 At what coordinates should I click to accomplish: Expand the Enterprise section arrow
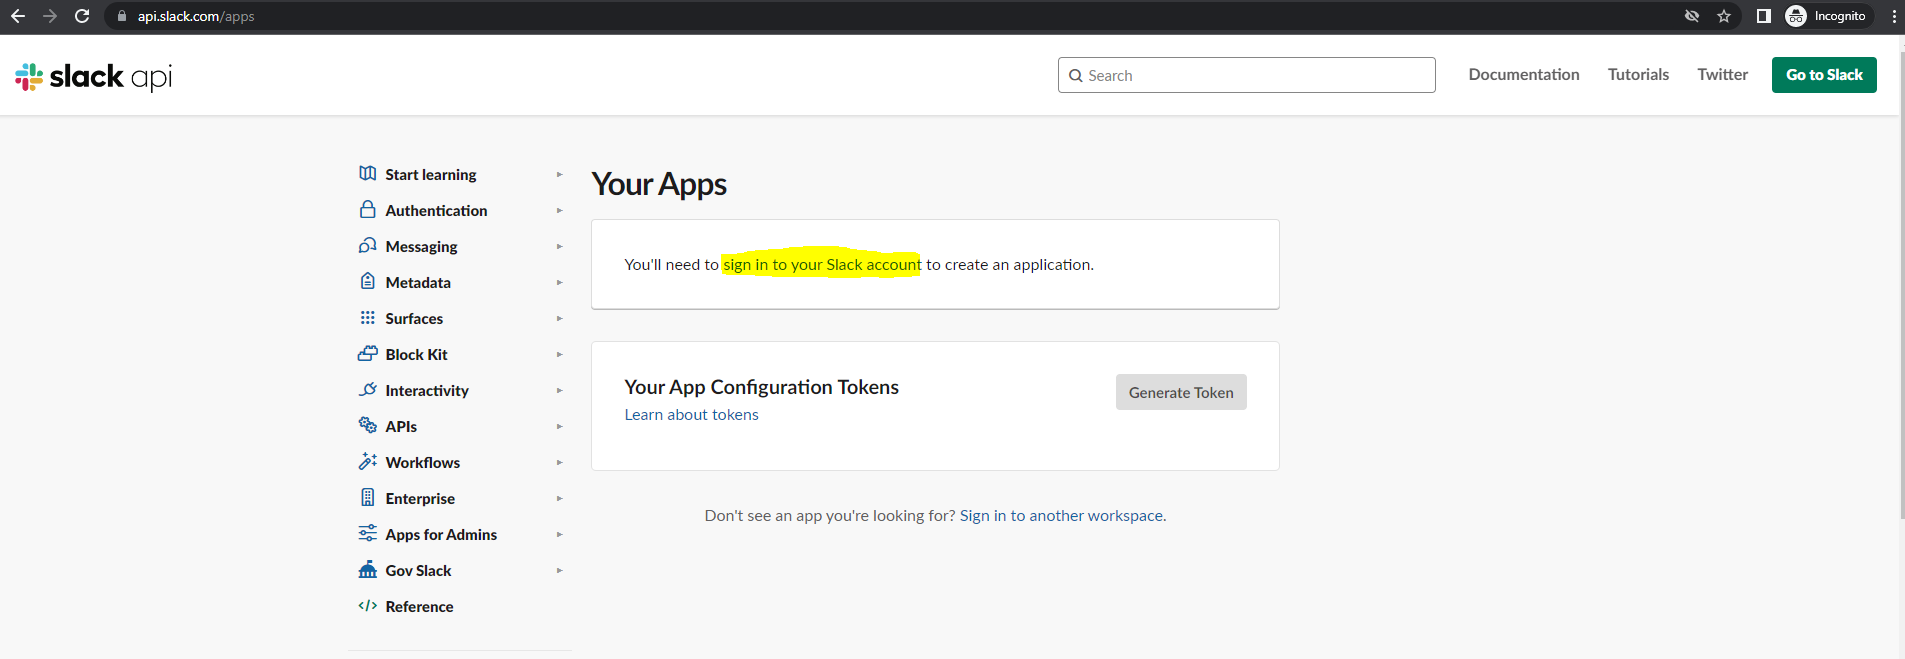560,498
